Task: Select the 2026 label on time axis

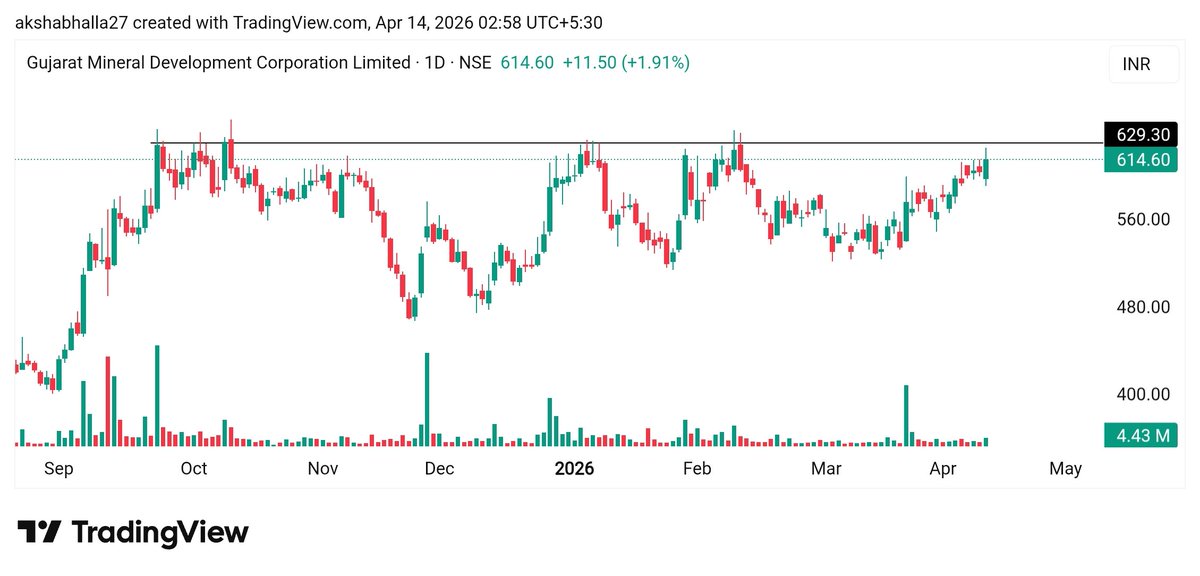Action: (x=575, y=468)
